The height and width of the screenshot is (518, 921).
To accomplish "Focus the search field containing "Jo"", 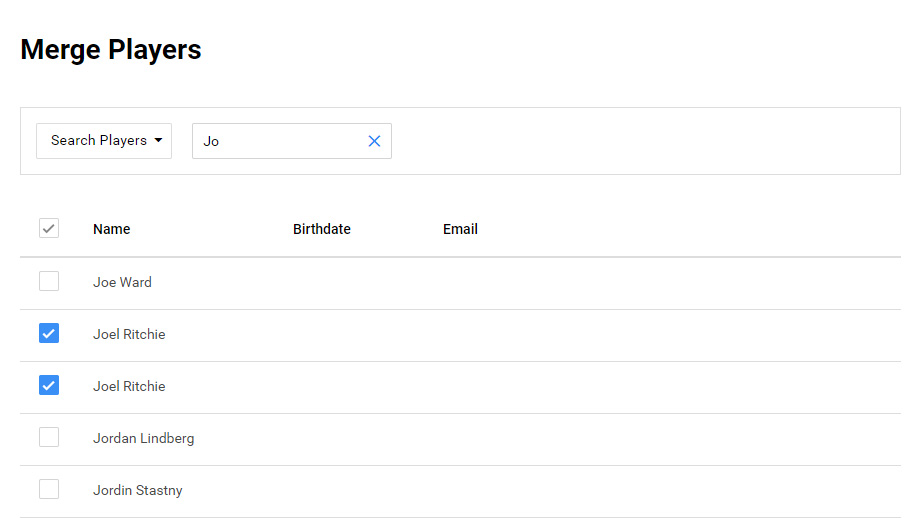I will pos(278,141).
